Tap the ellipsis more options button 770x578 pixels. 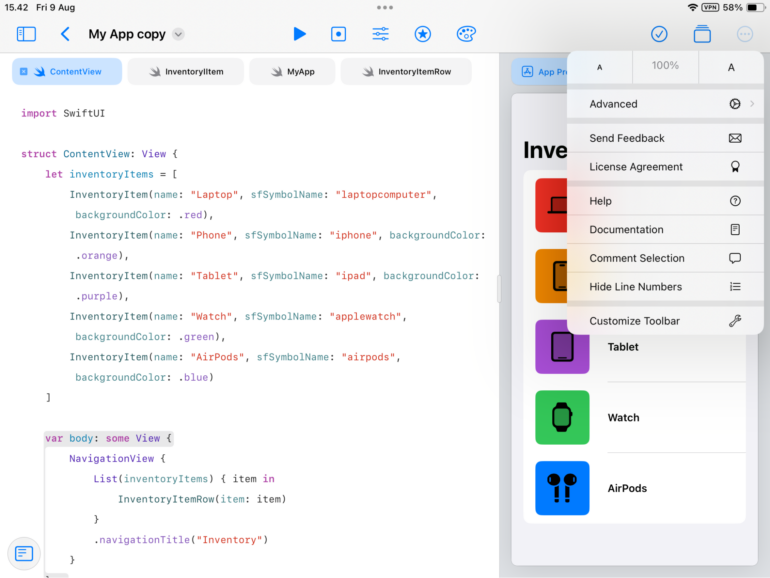[x=745, y=34]
